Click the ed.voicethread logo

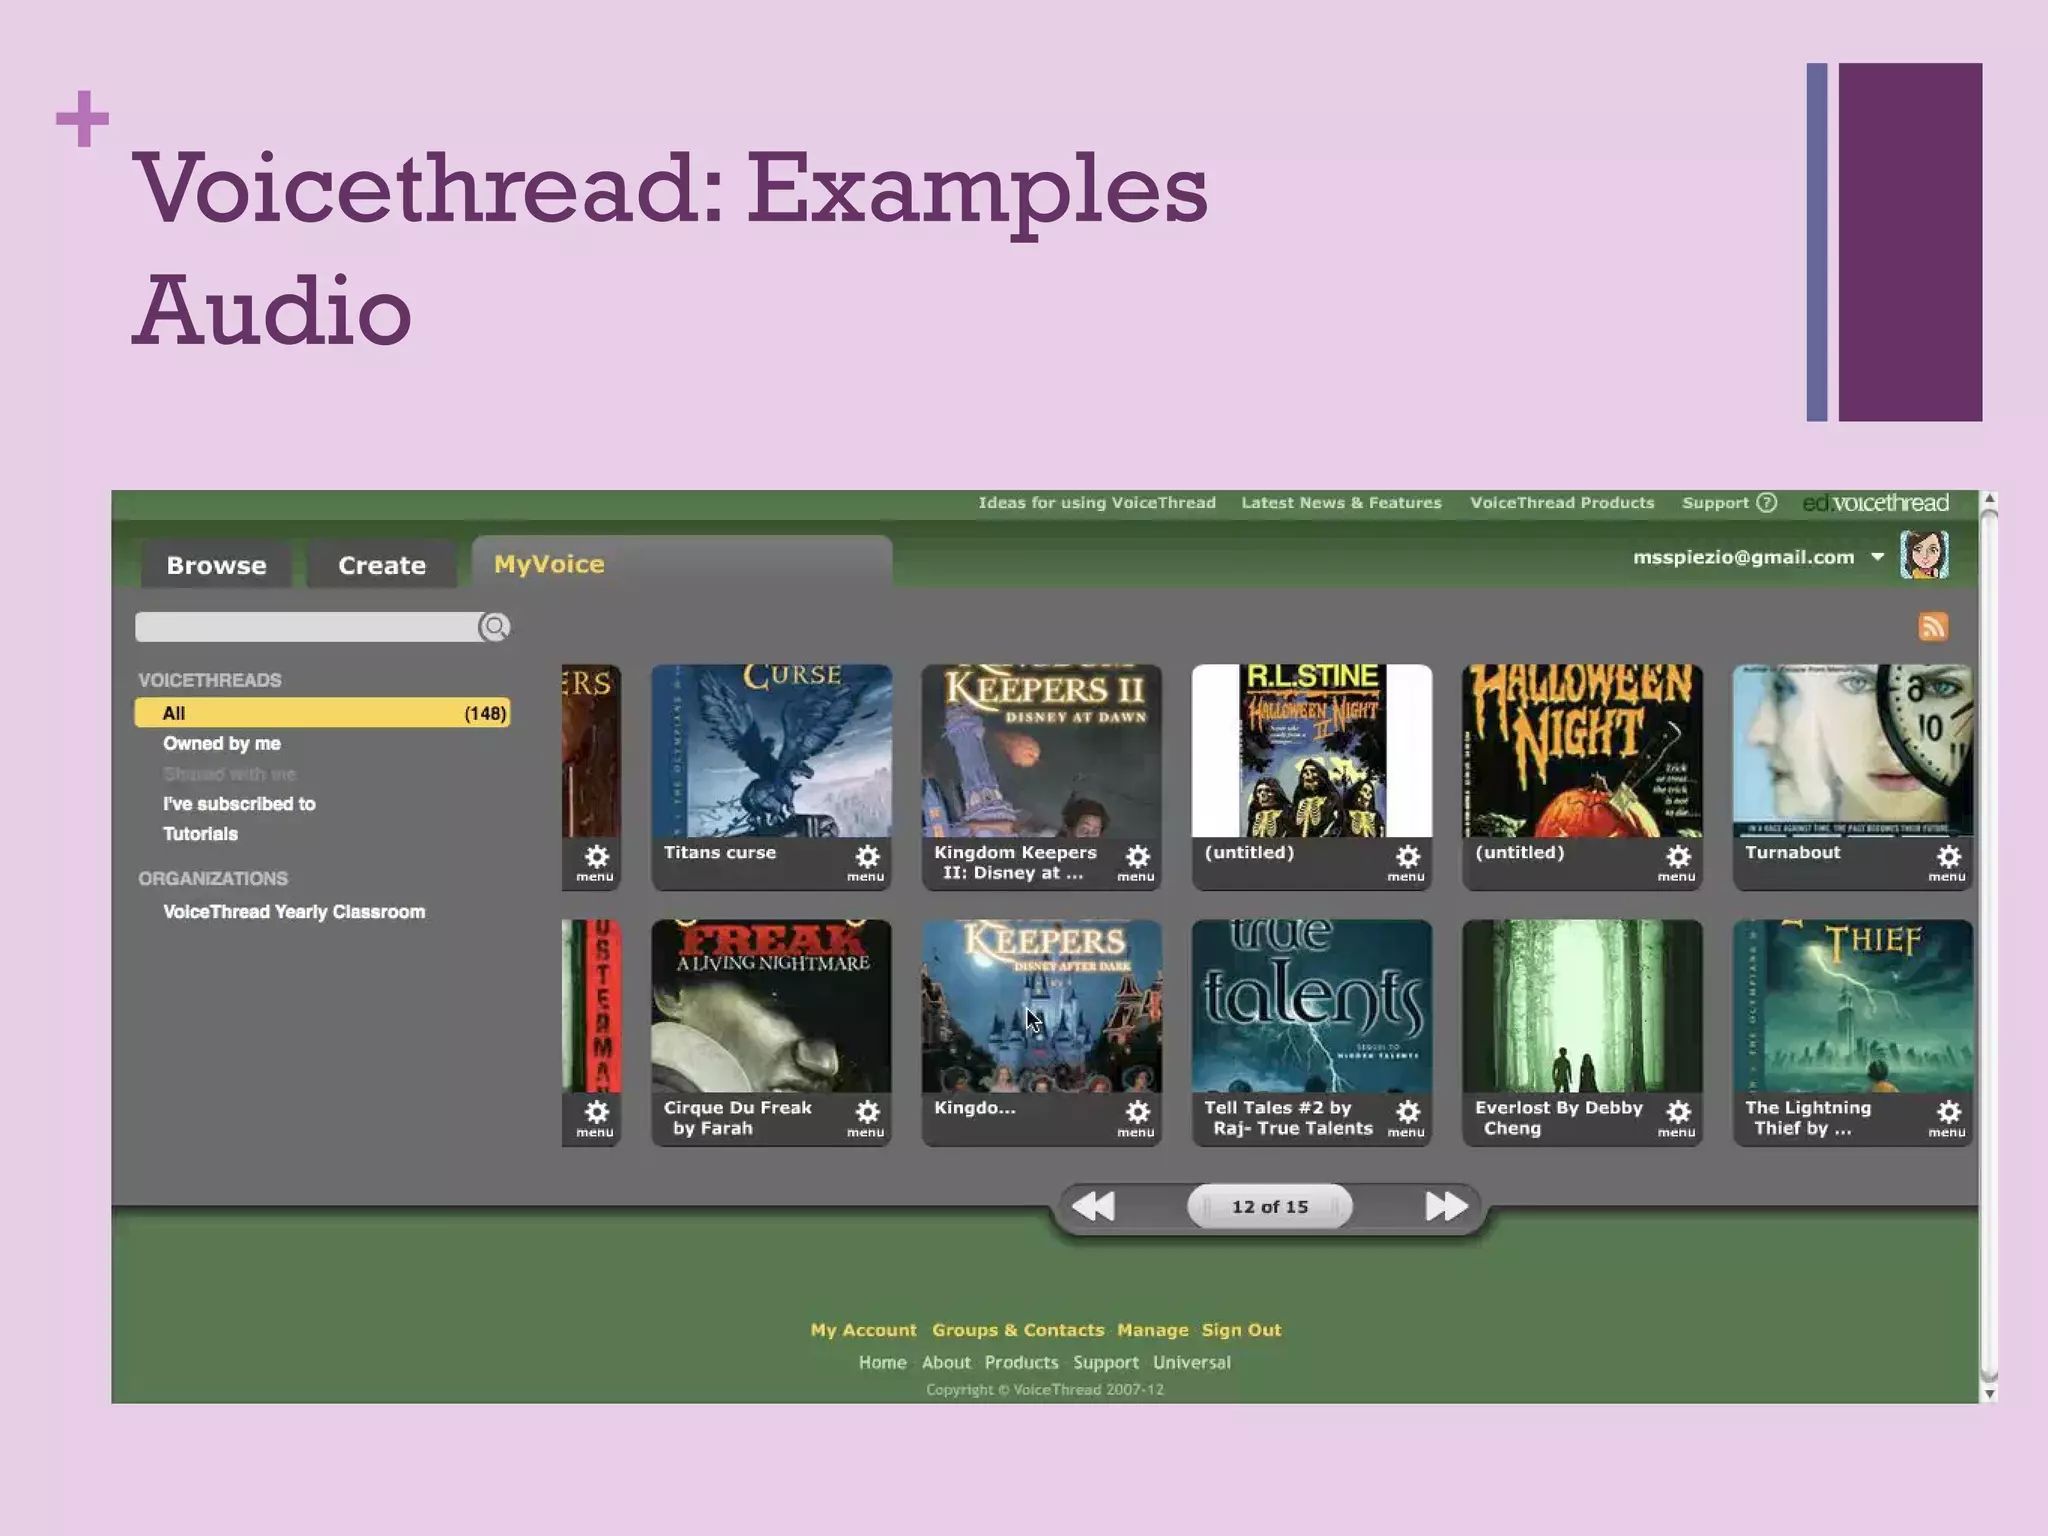pyautogui.click(x=1875, y=503)
